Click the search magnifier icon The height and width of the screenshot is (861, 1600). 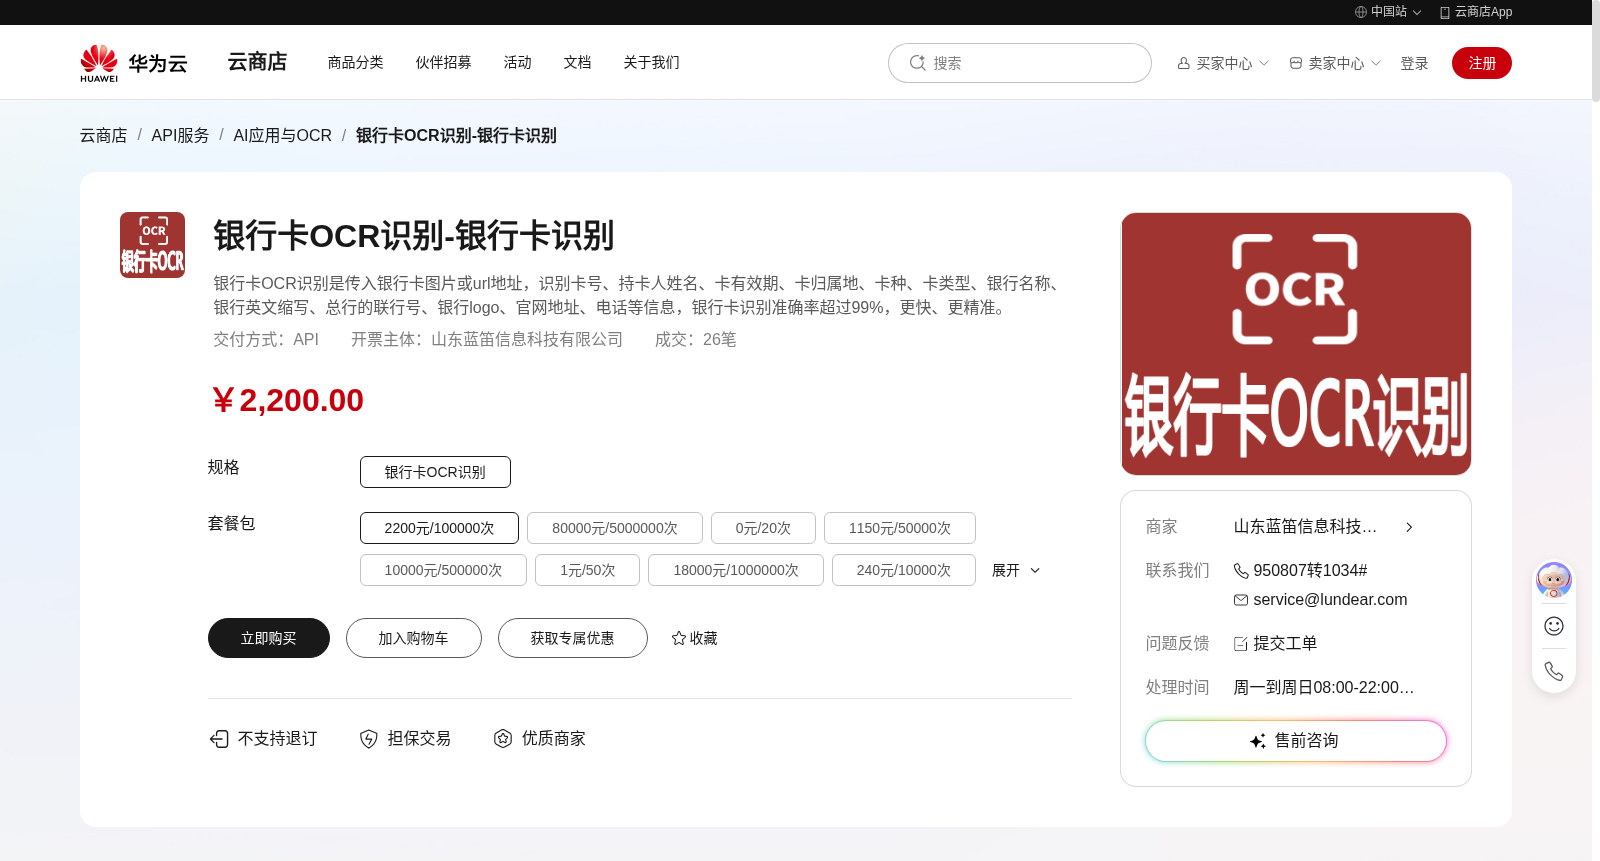[x=917, y=63]
